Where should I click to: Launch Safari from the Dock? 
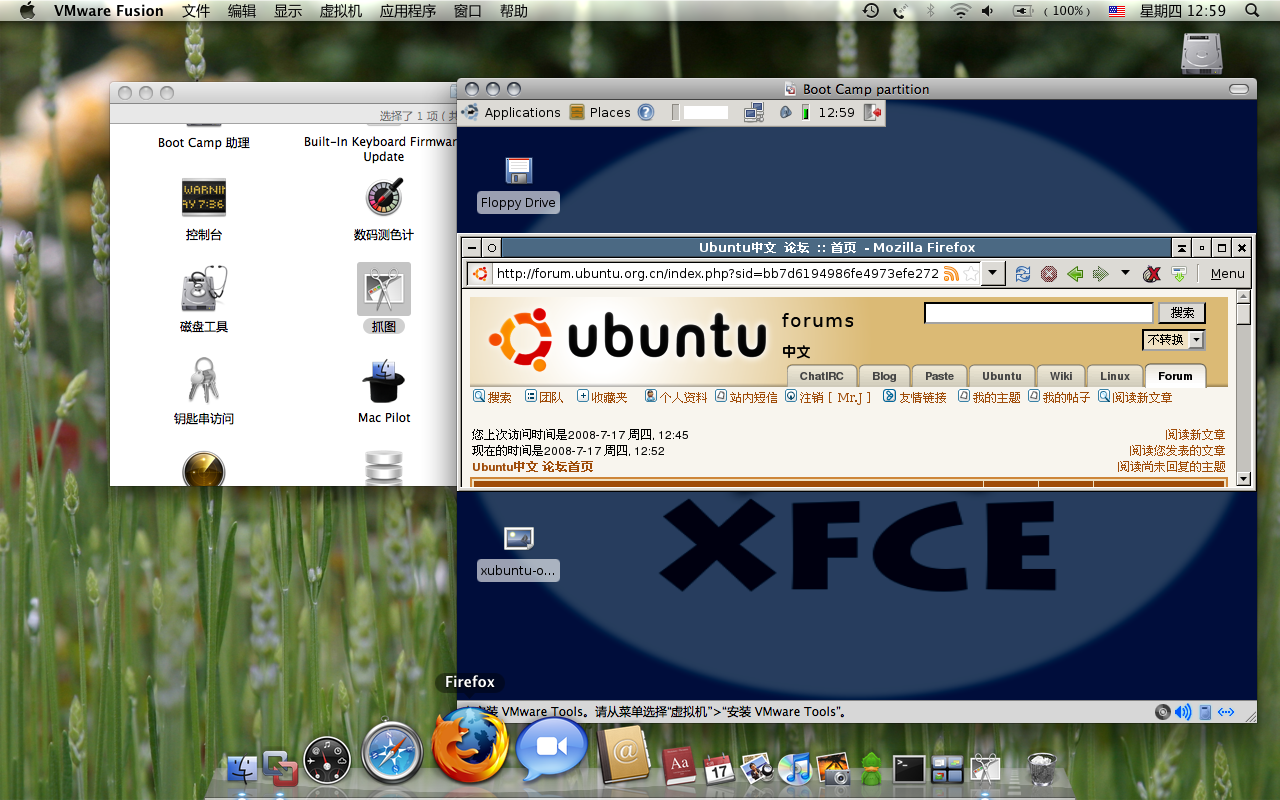coord(392,752)
